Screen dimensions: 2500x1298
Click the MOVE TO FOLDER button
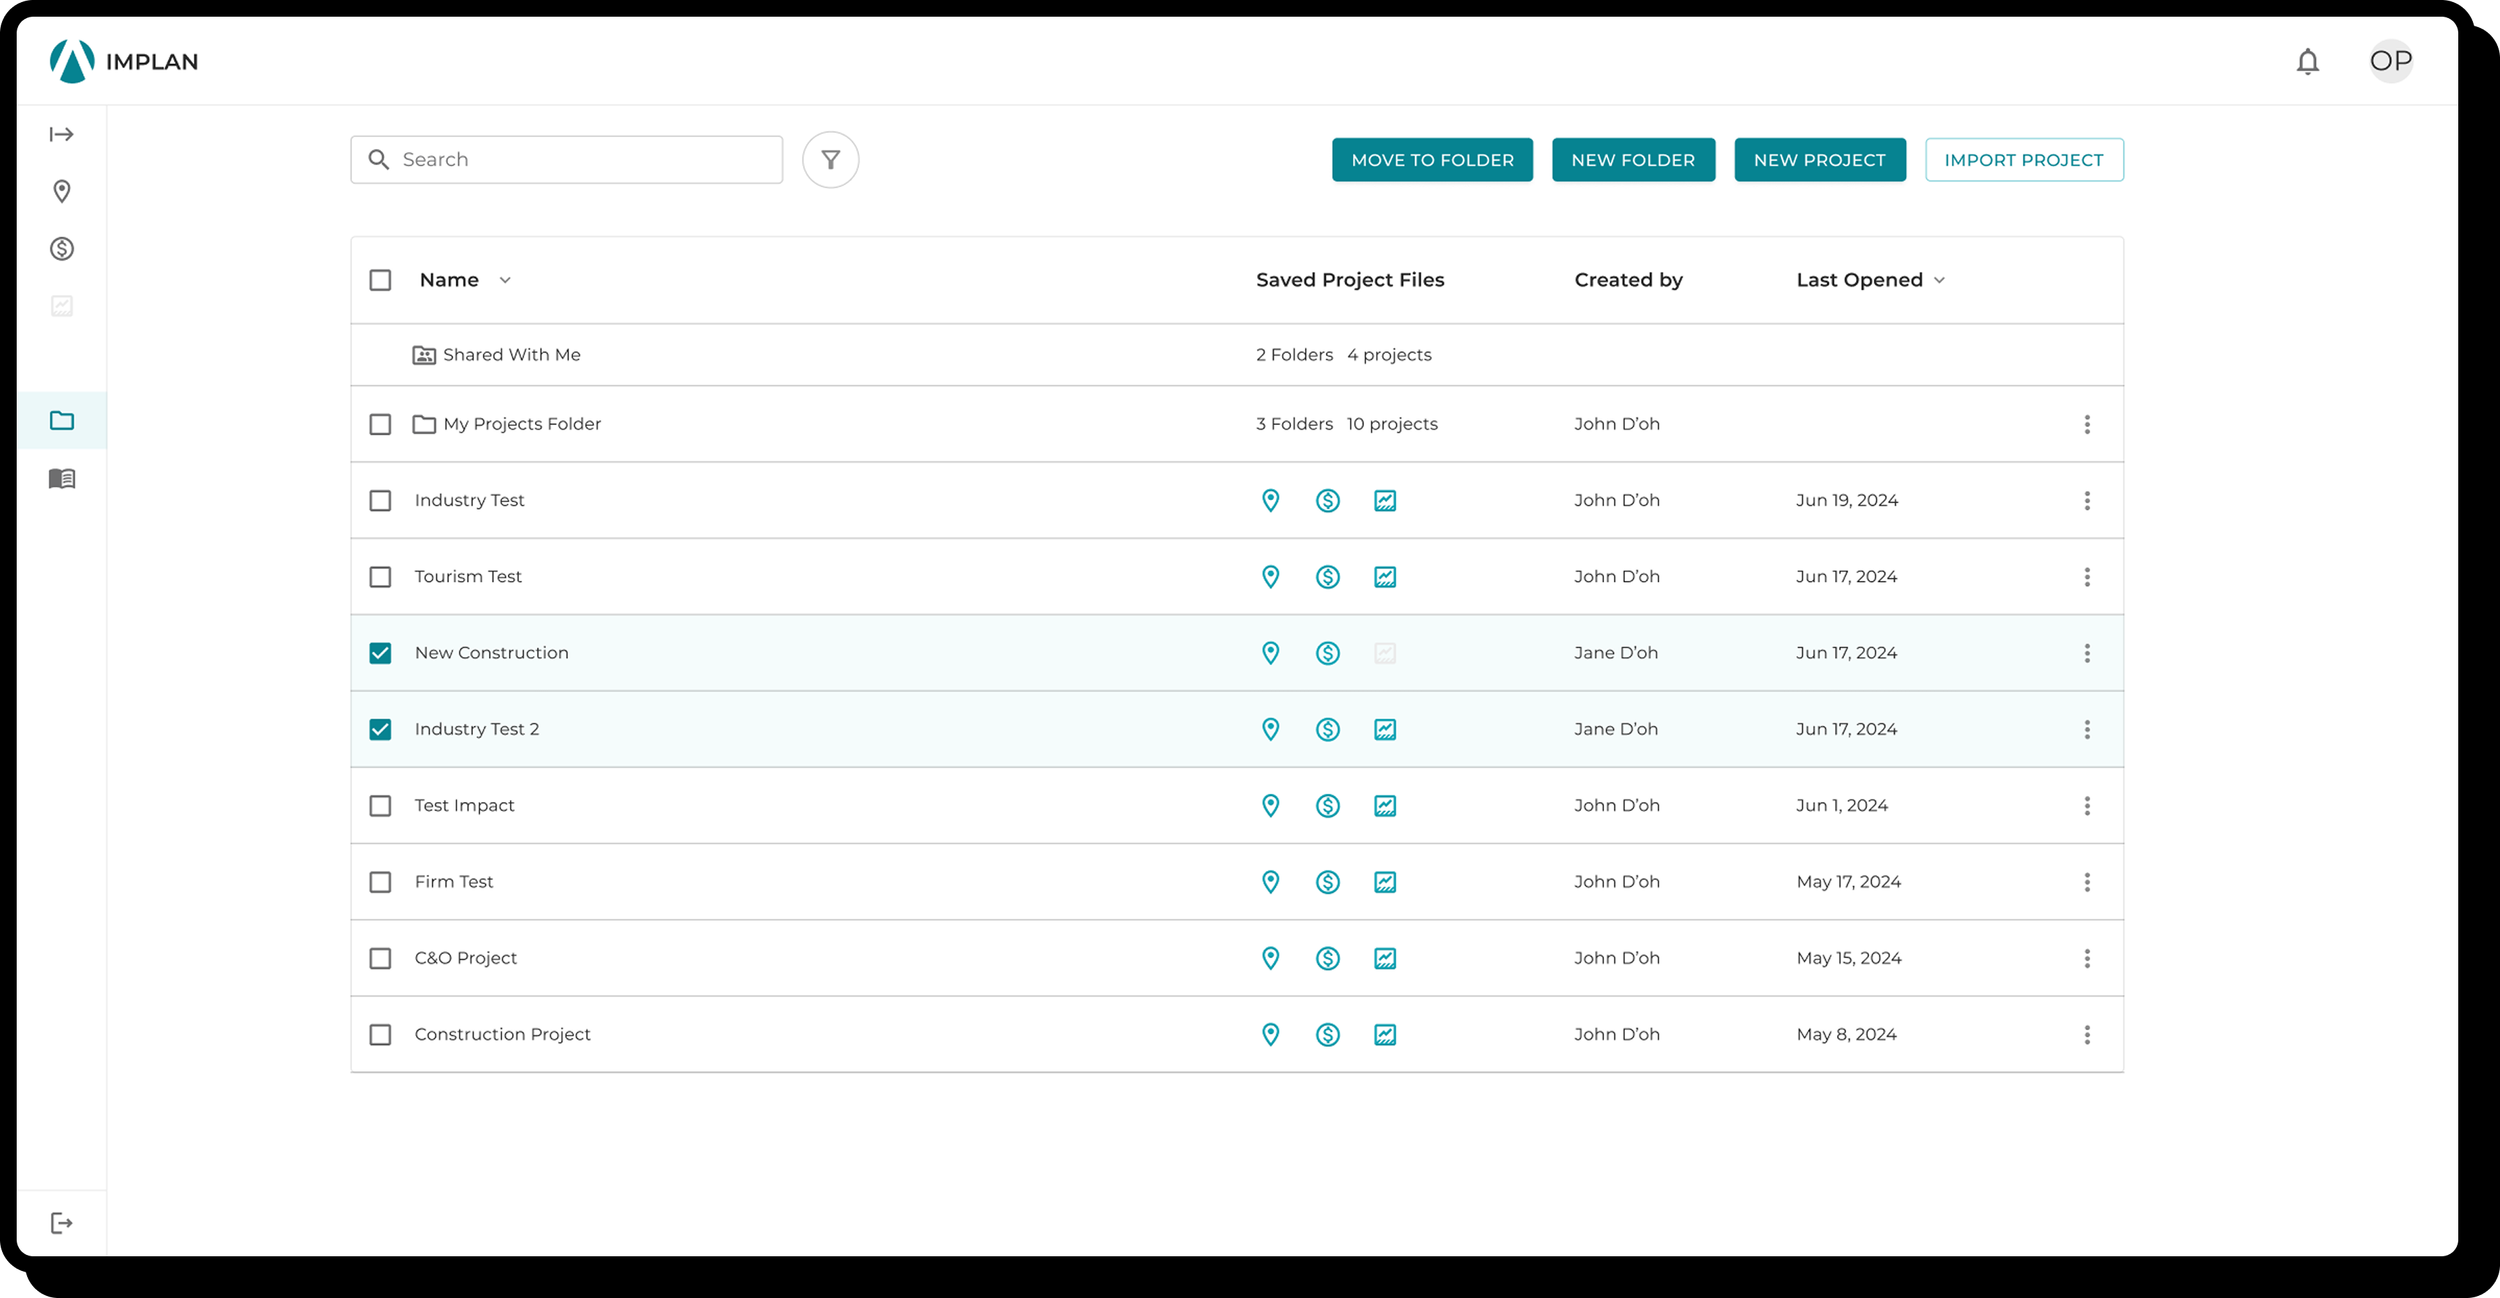(1432, 160)
